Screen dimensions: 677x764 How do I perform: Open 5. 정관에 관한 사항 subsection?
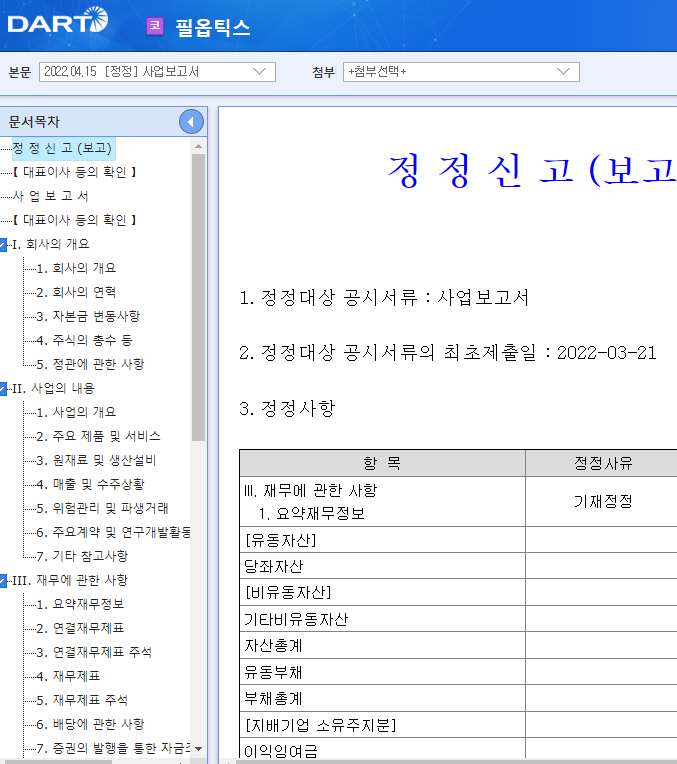click(x=90, y=364)
